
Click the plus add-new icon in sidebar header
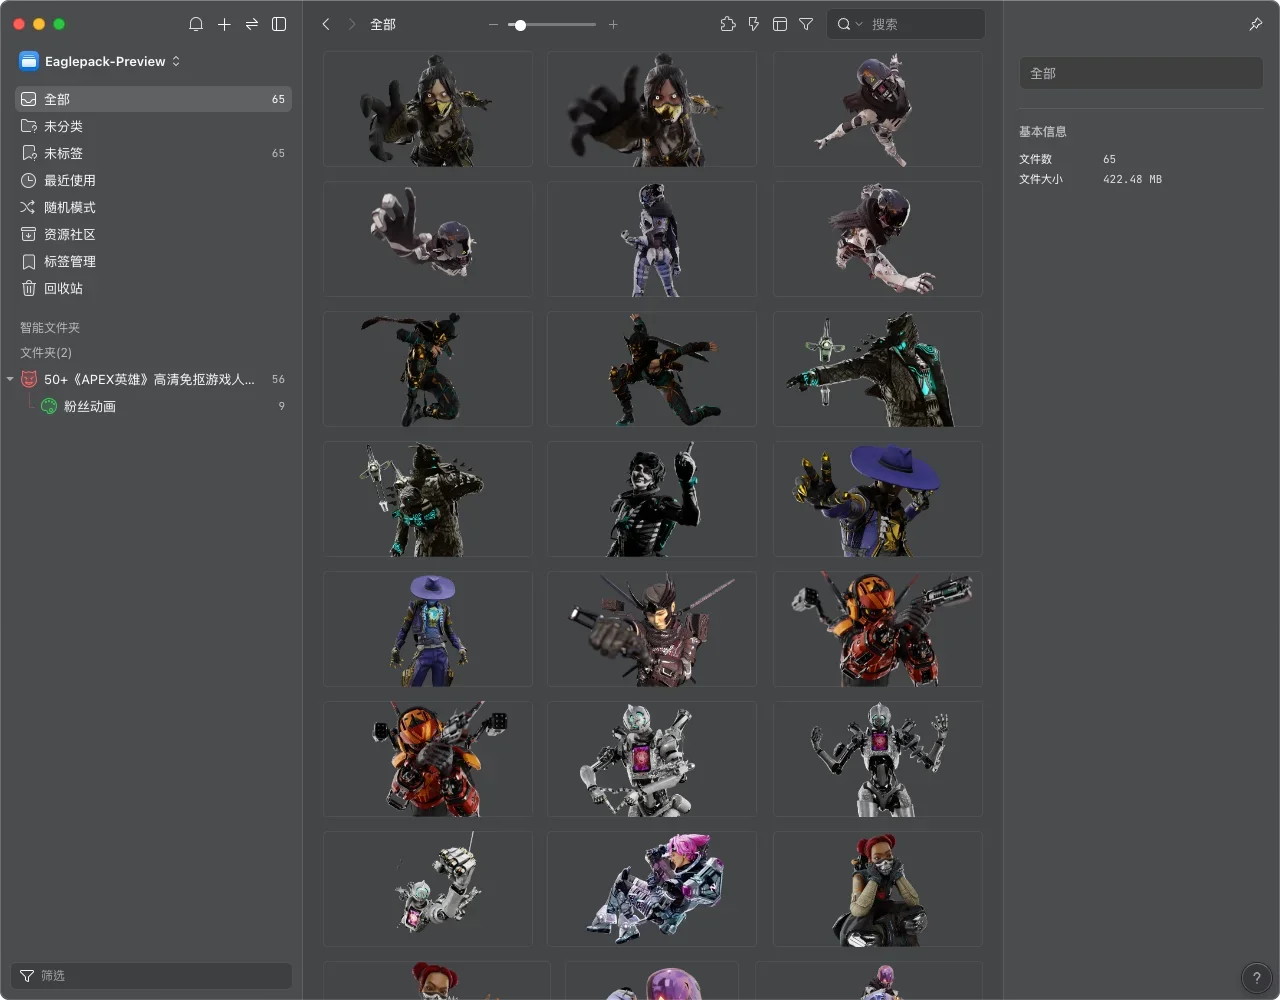(224, 24)
